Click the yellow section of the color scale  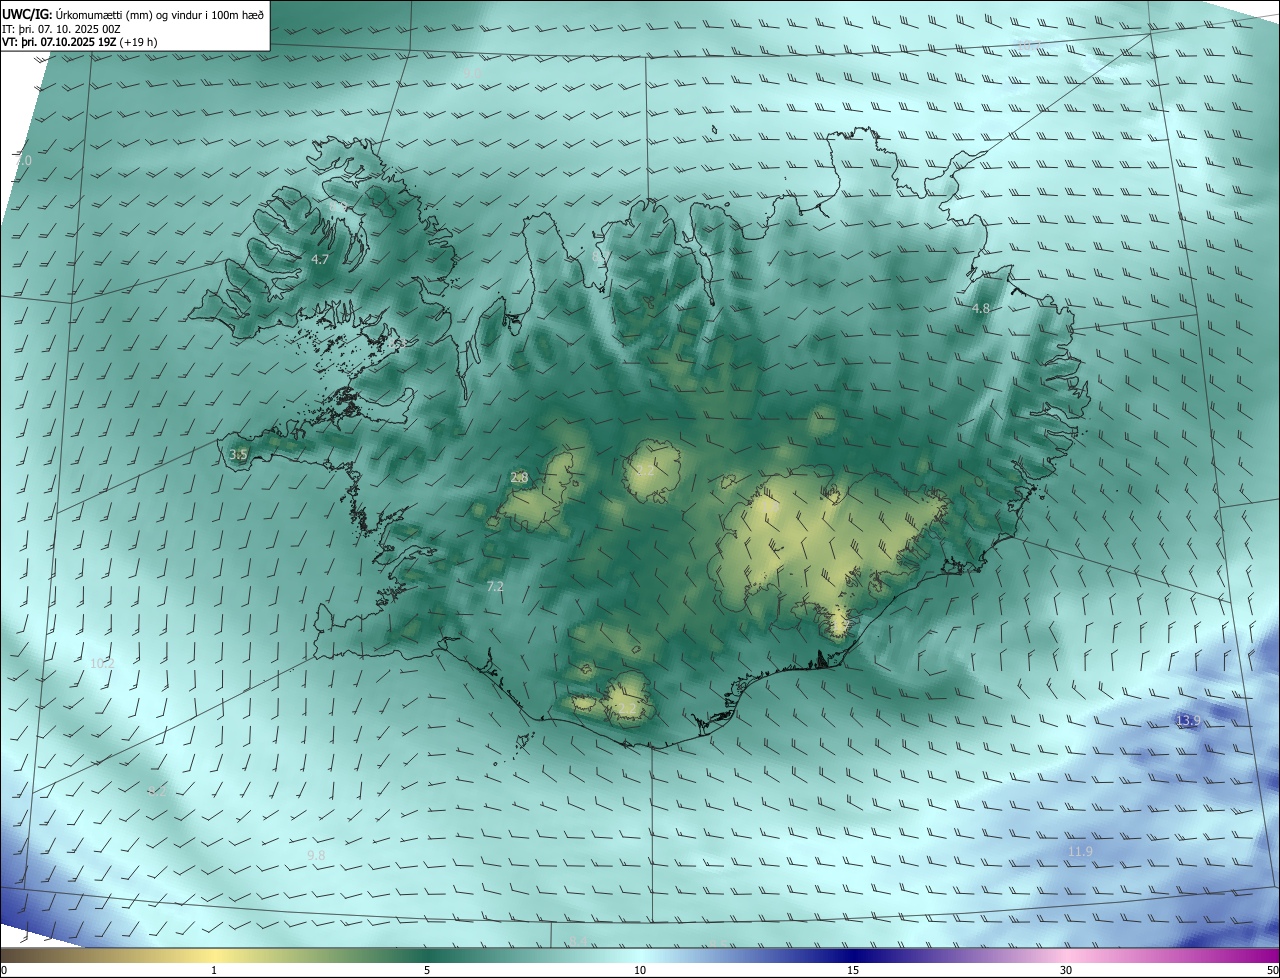pos(214,956)
